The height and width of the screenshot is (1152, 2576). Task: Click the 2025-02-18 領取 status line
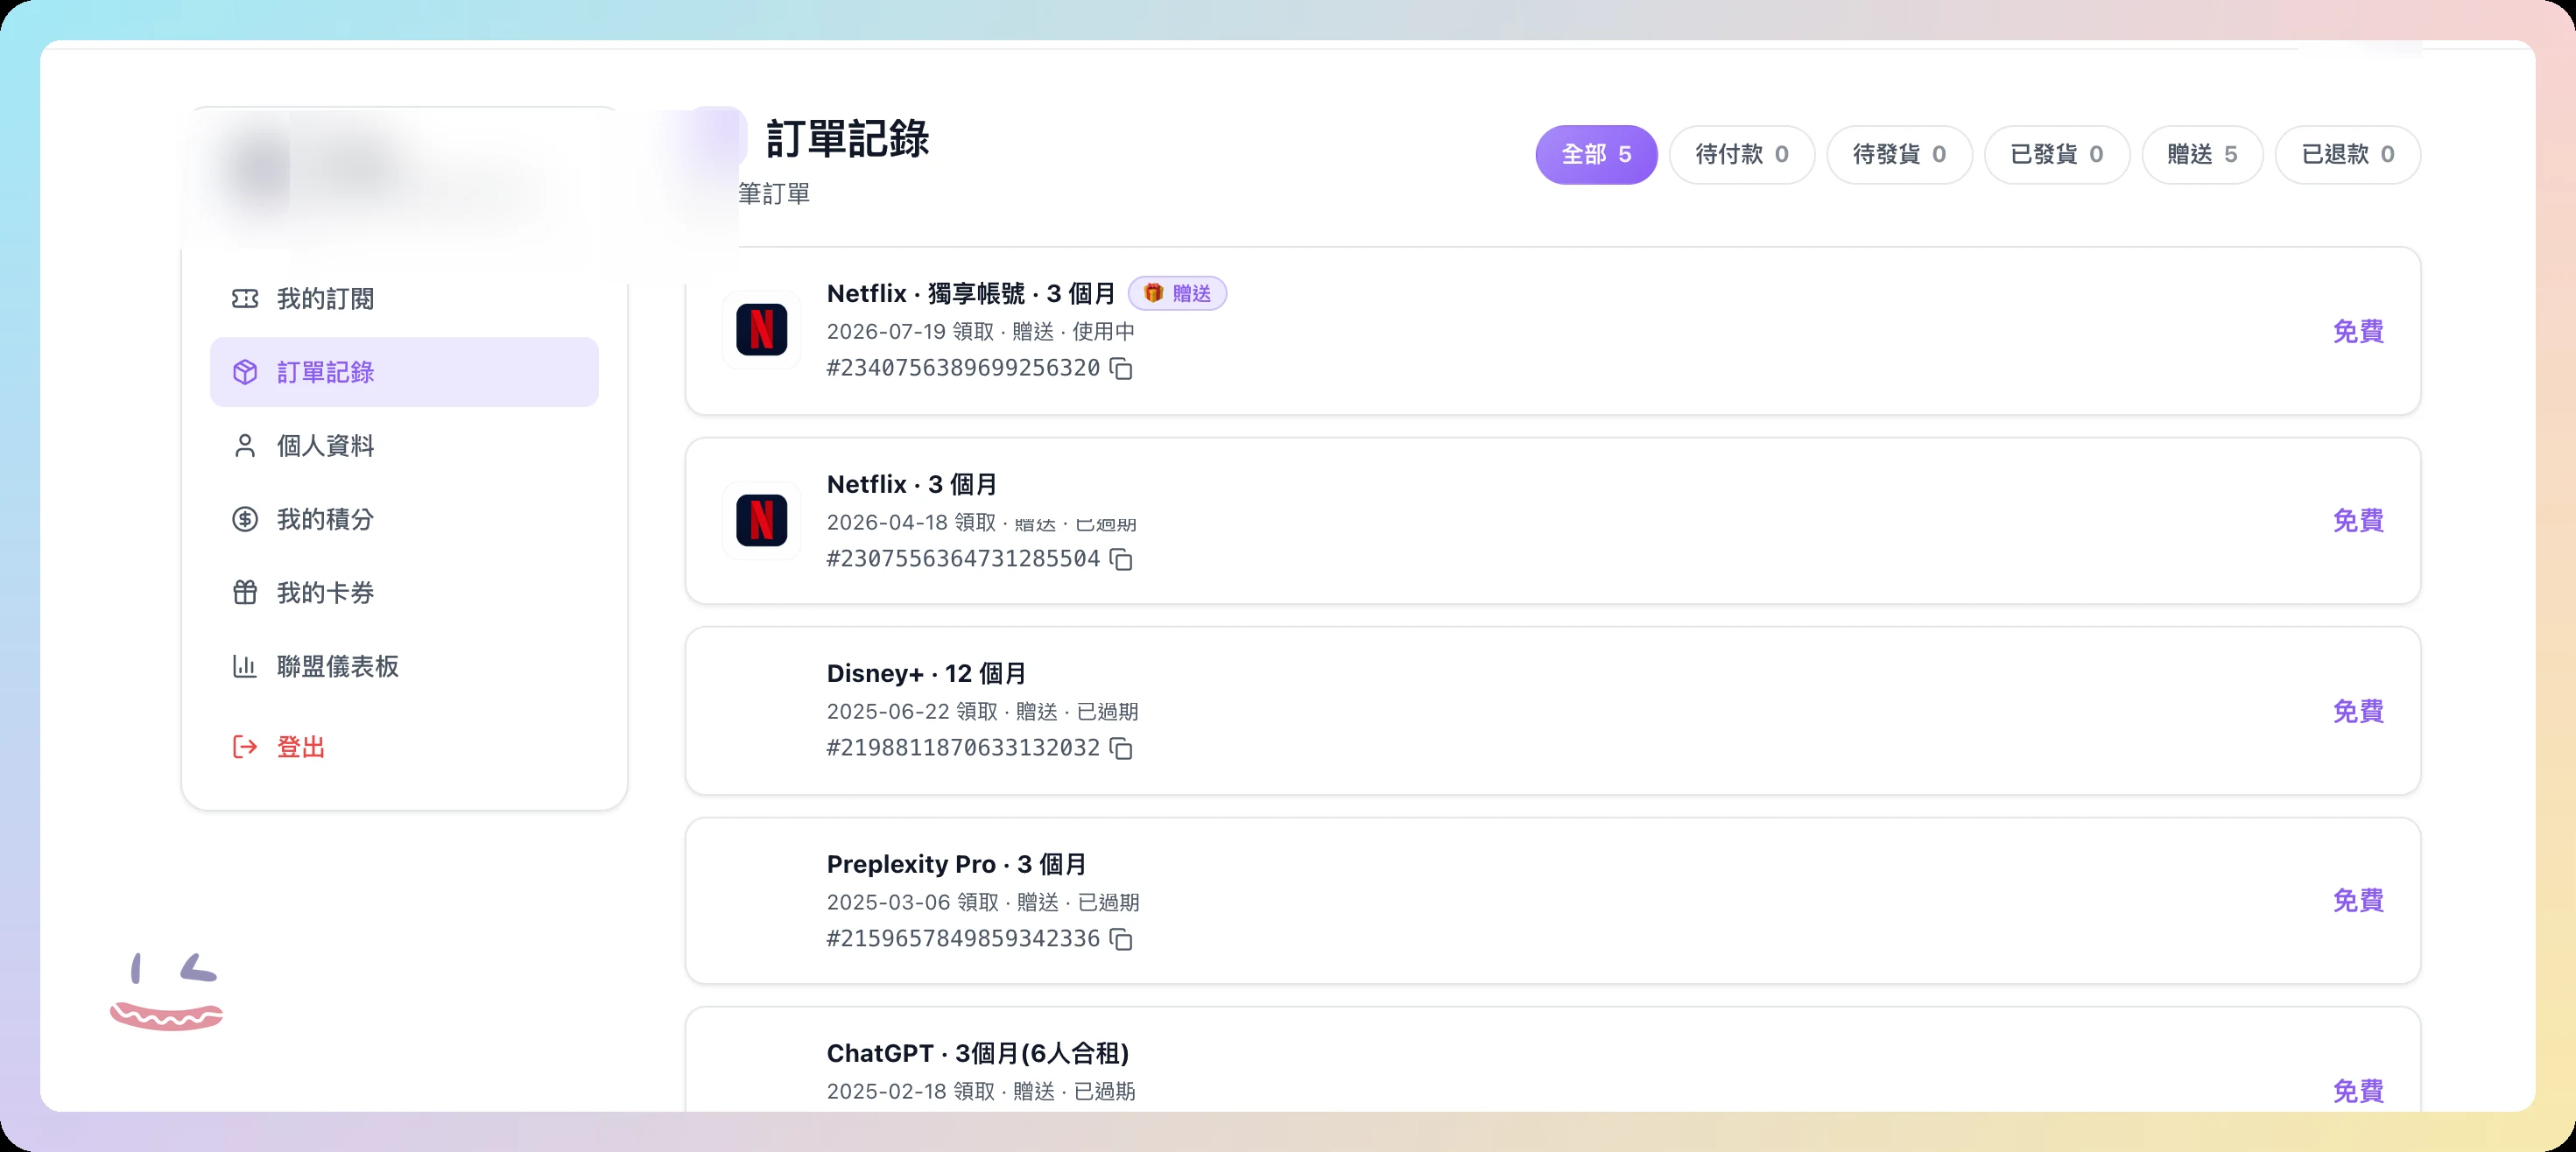click(x=980, y=1092)
